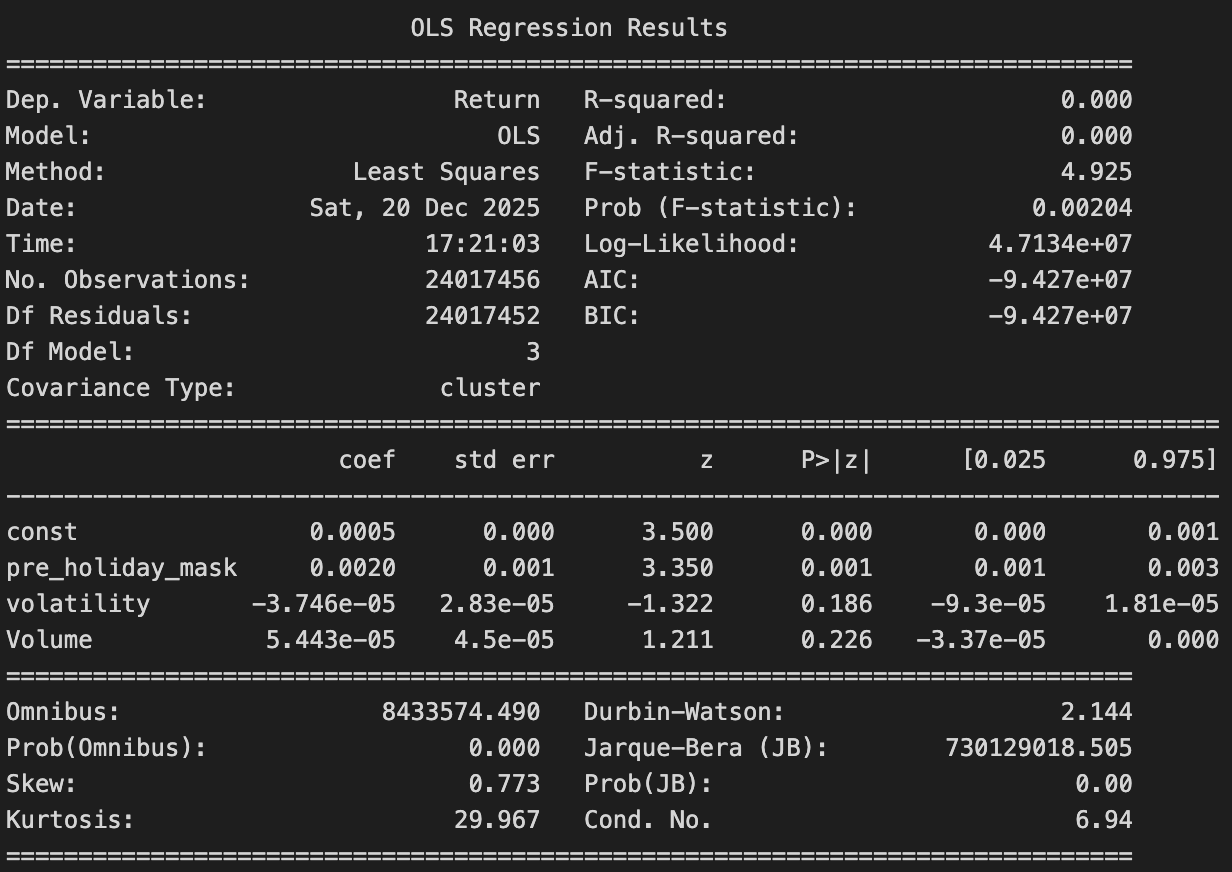The height and width of the screenshot is (872, 1232).
Task: Click the "std err" column header
Action: click(x=503, y=460)
